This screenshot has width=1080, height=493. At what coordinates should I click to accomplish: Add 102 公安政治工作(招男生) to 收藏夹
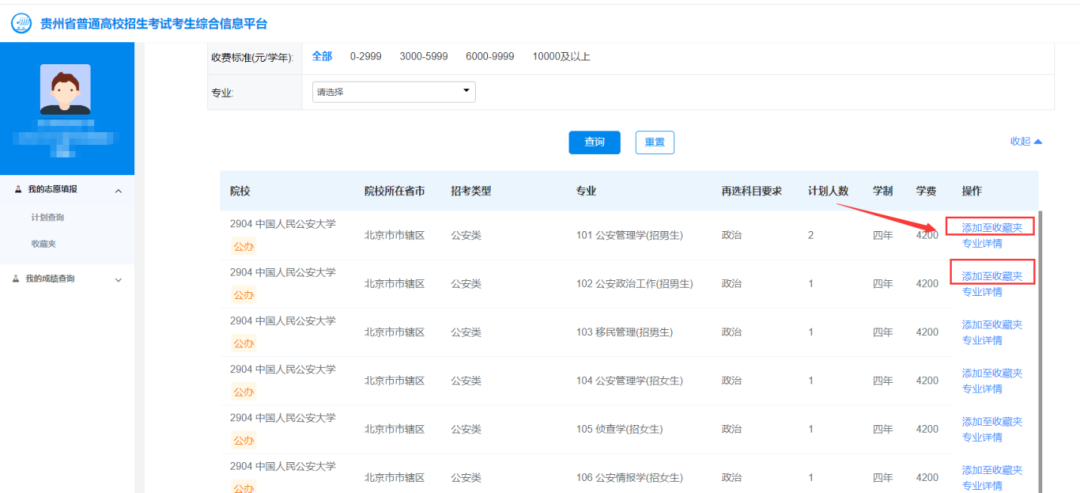click(992, 276)
